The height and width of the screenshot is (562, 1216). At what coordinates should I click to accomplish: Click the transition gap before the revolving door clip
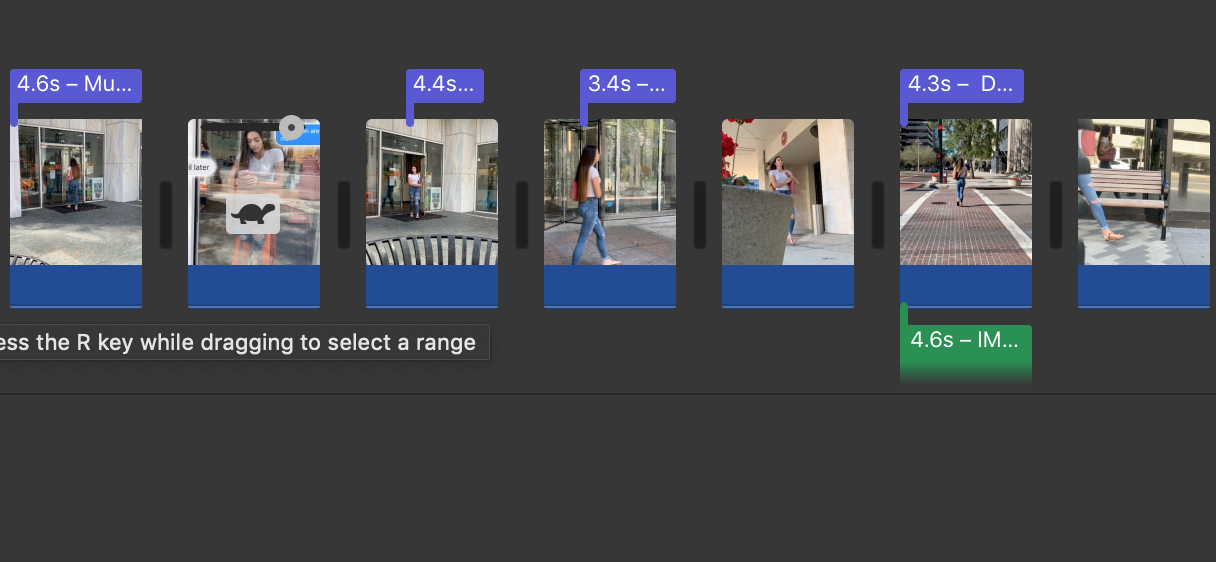click(x=522, y=214)
